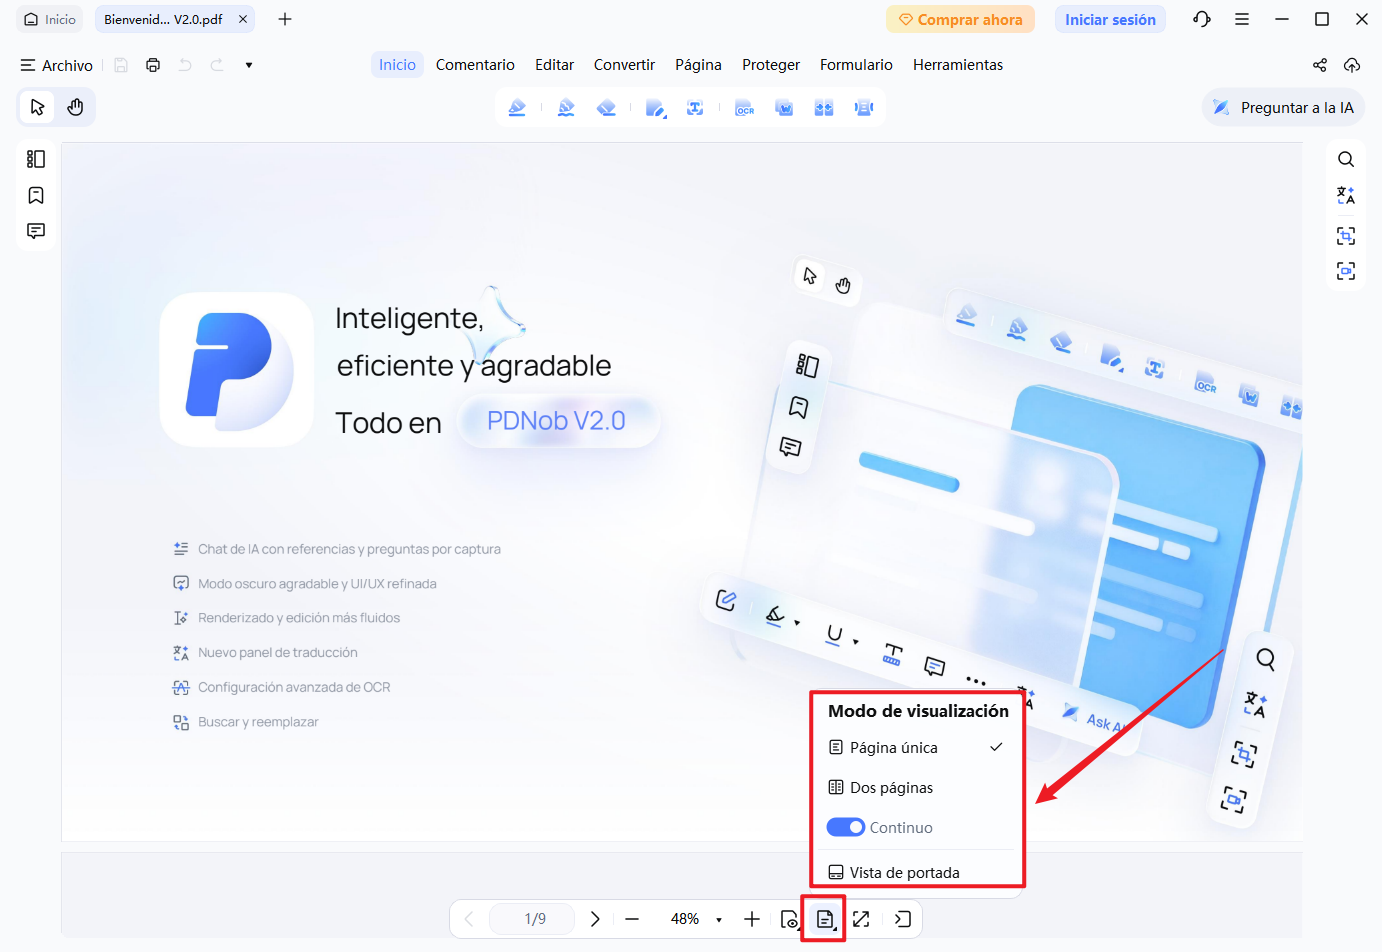Run the OCR tool from toolbar
The height and width of the screenshot is (952, 1382).
pos(745,108)
